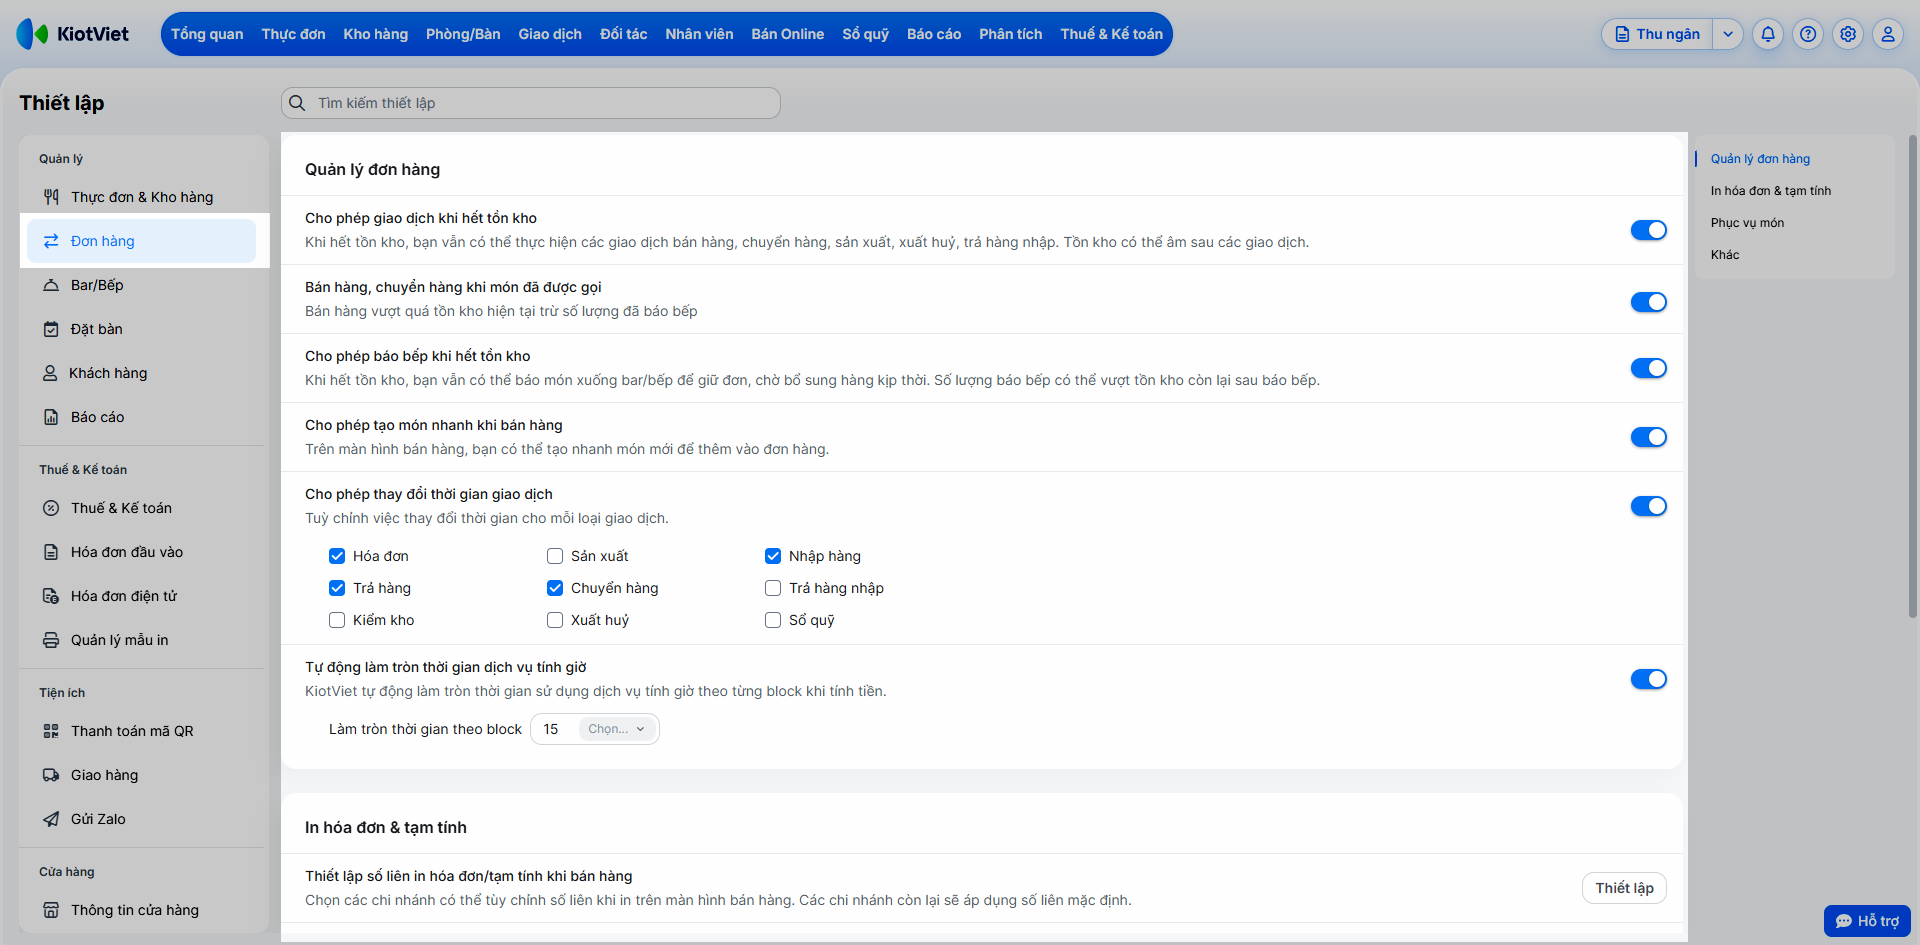Toggle Cho phép báo bếp khi hết tồn kho
The image size is (1920, 945).
[1649, 368]
